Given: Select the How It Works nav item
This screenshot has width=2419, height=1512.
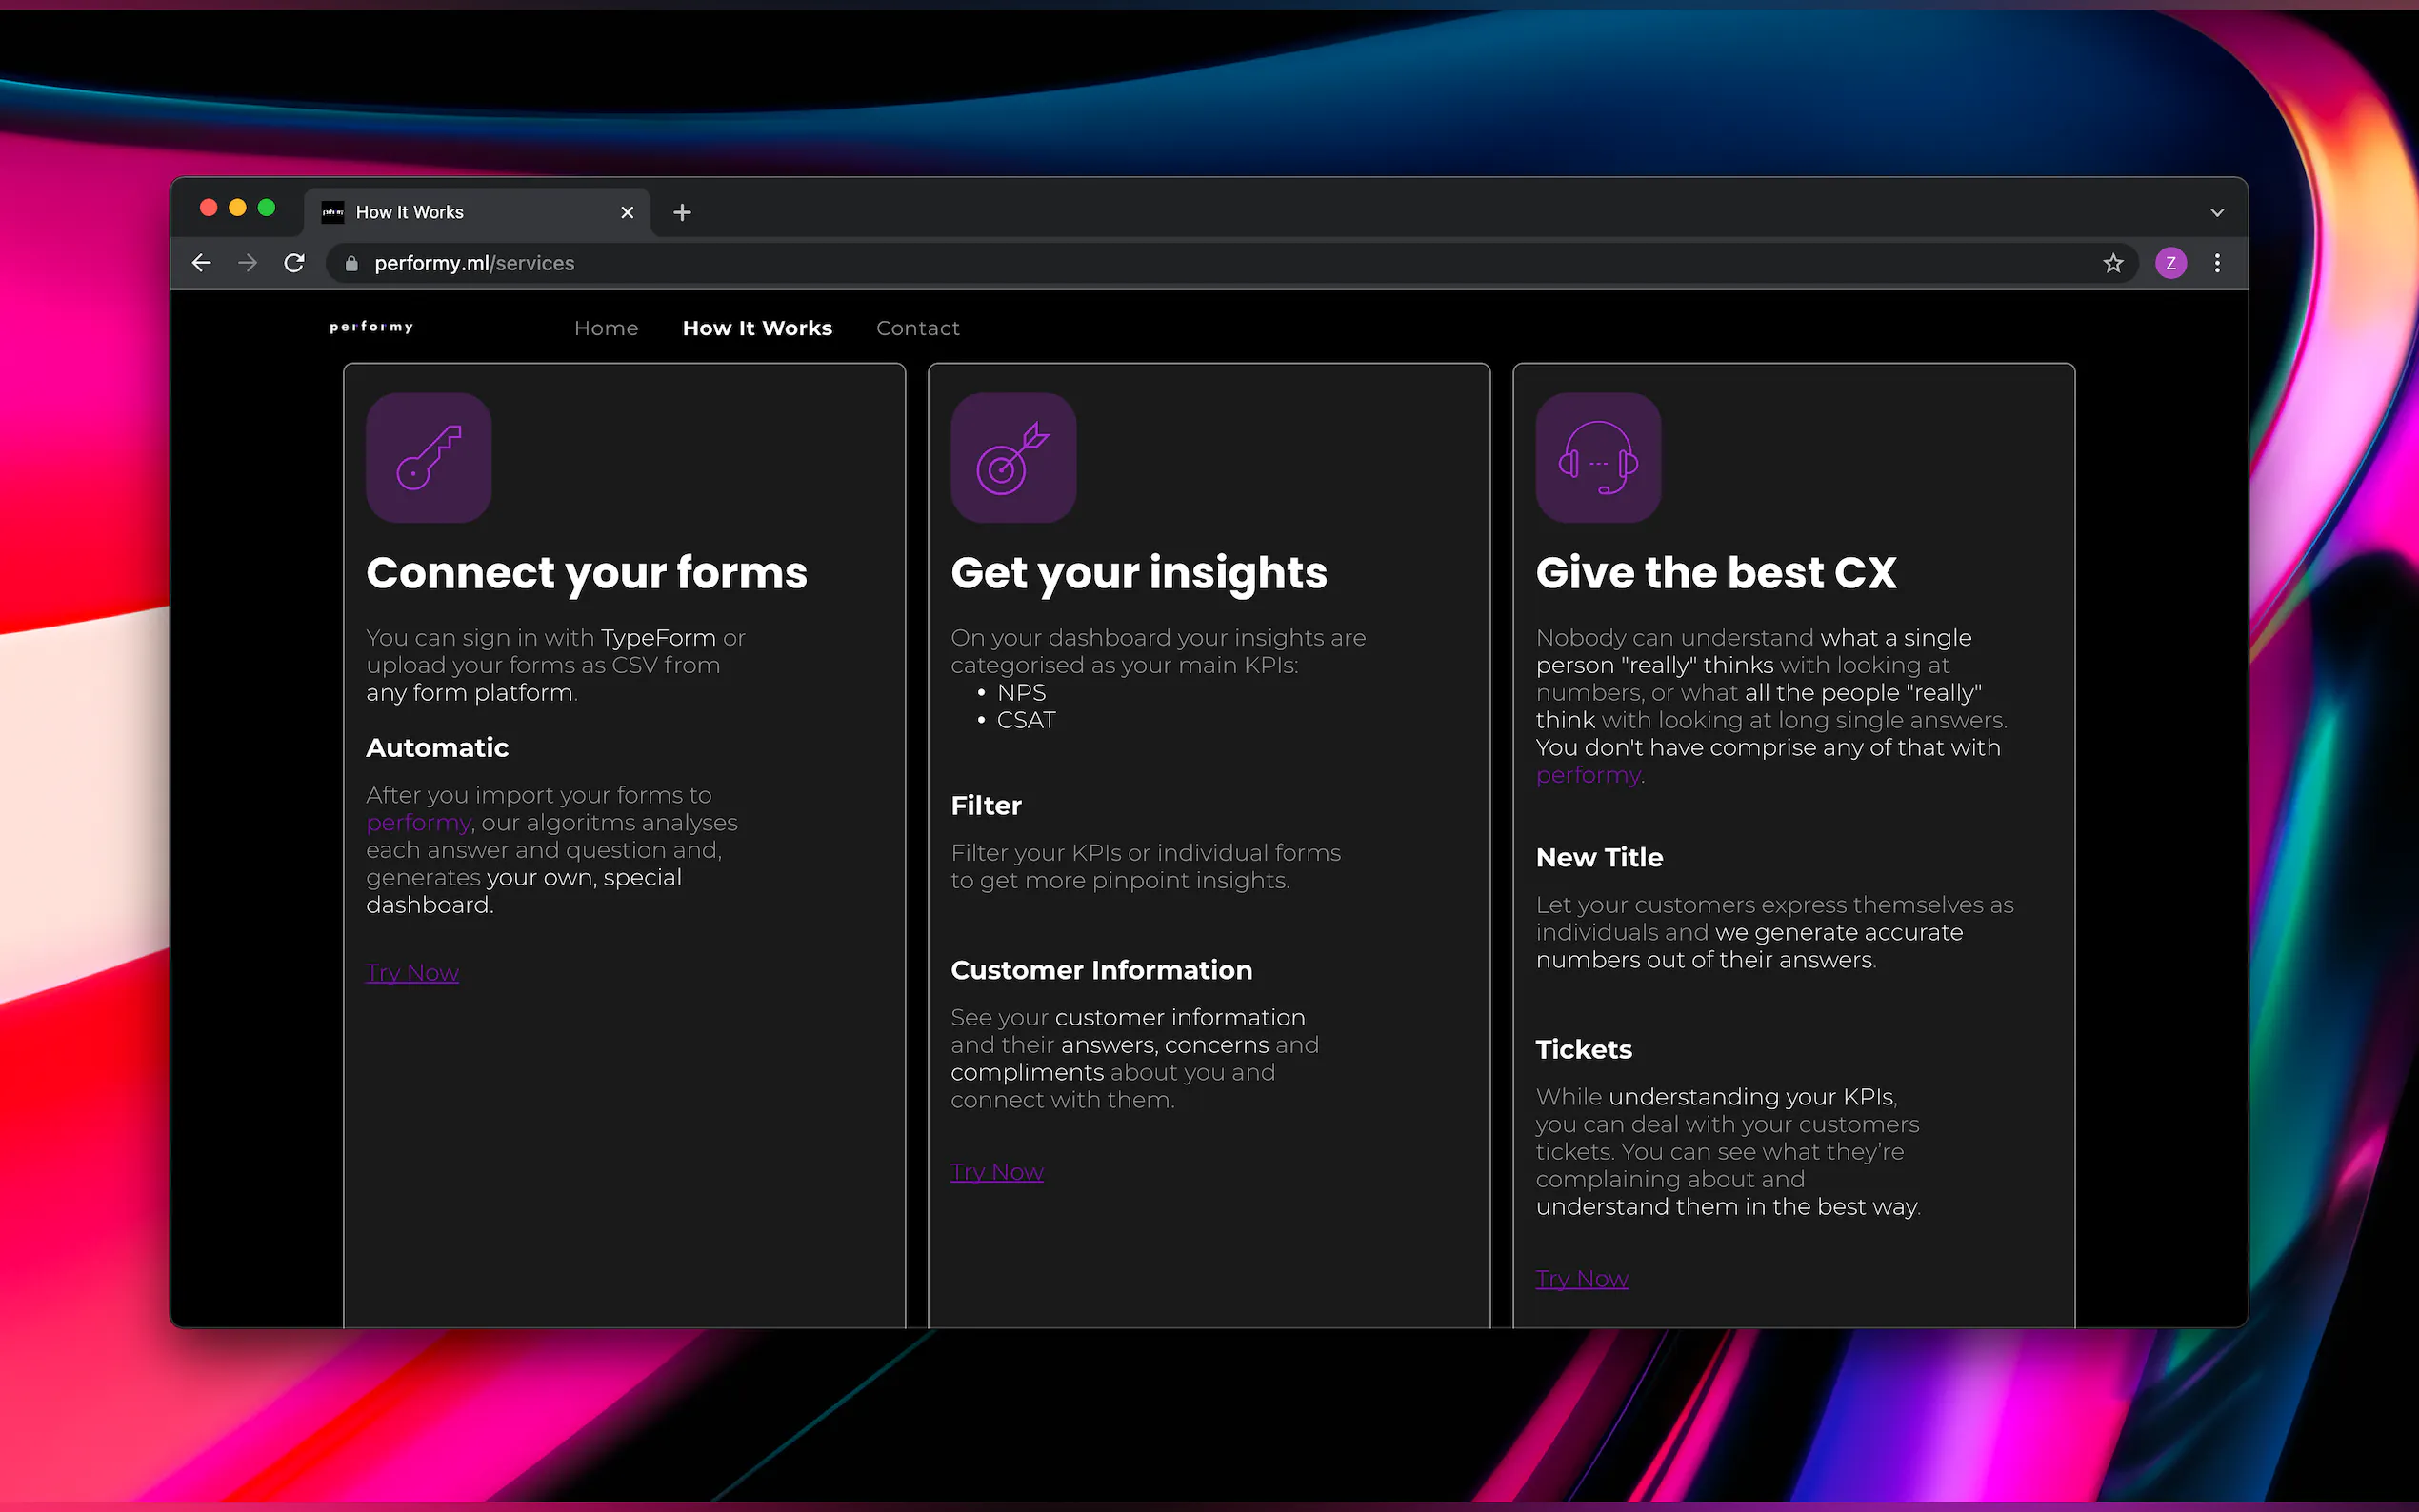Looking at the screenshot, I should coord(757,328).
